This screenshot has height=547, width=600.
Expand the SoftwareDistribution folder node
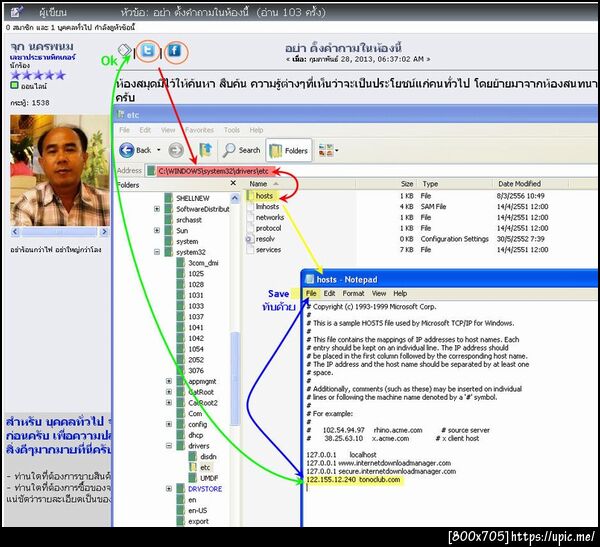click(157, 209)
